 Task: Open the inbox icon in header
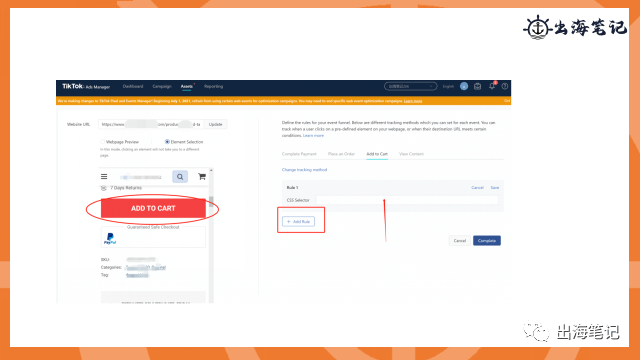[477, 86]
